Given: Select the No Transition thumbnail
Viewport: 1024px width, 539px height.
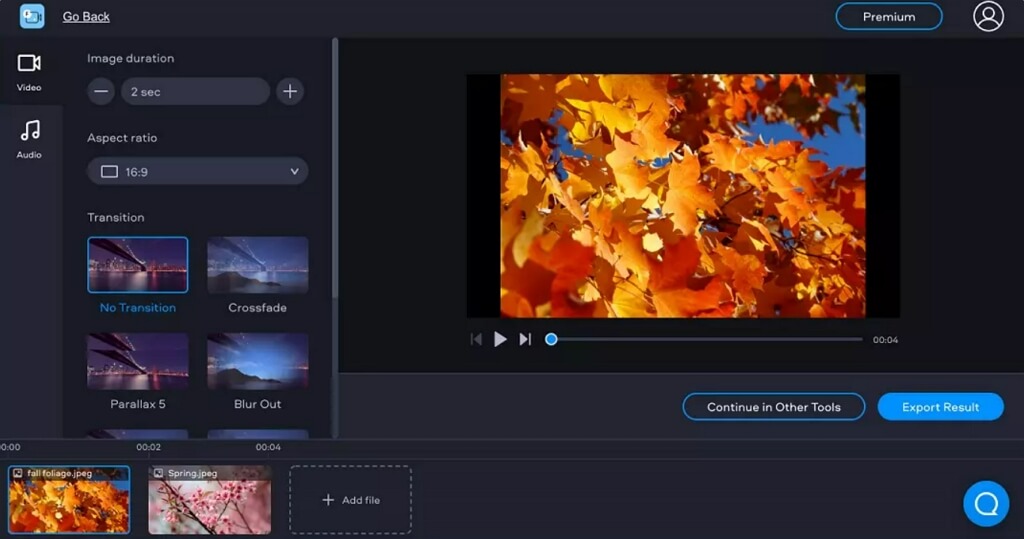Looking at the screenshot, I should tap(138, 265).
